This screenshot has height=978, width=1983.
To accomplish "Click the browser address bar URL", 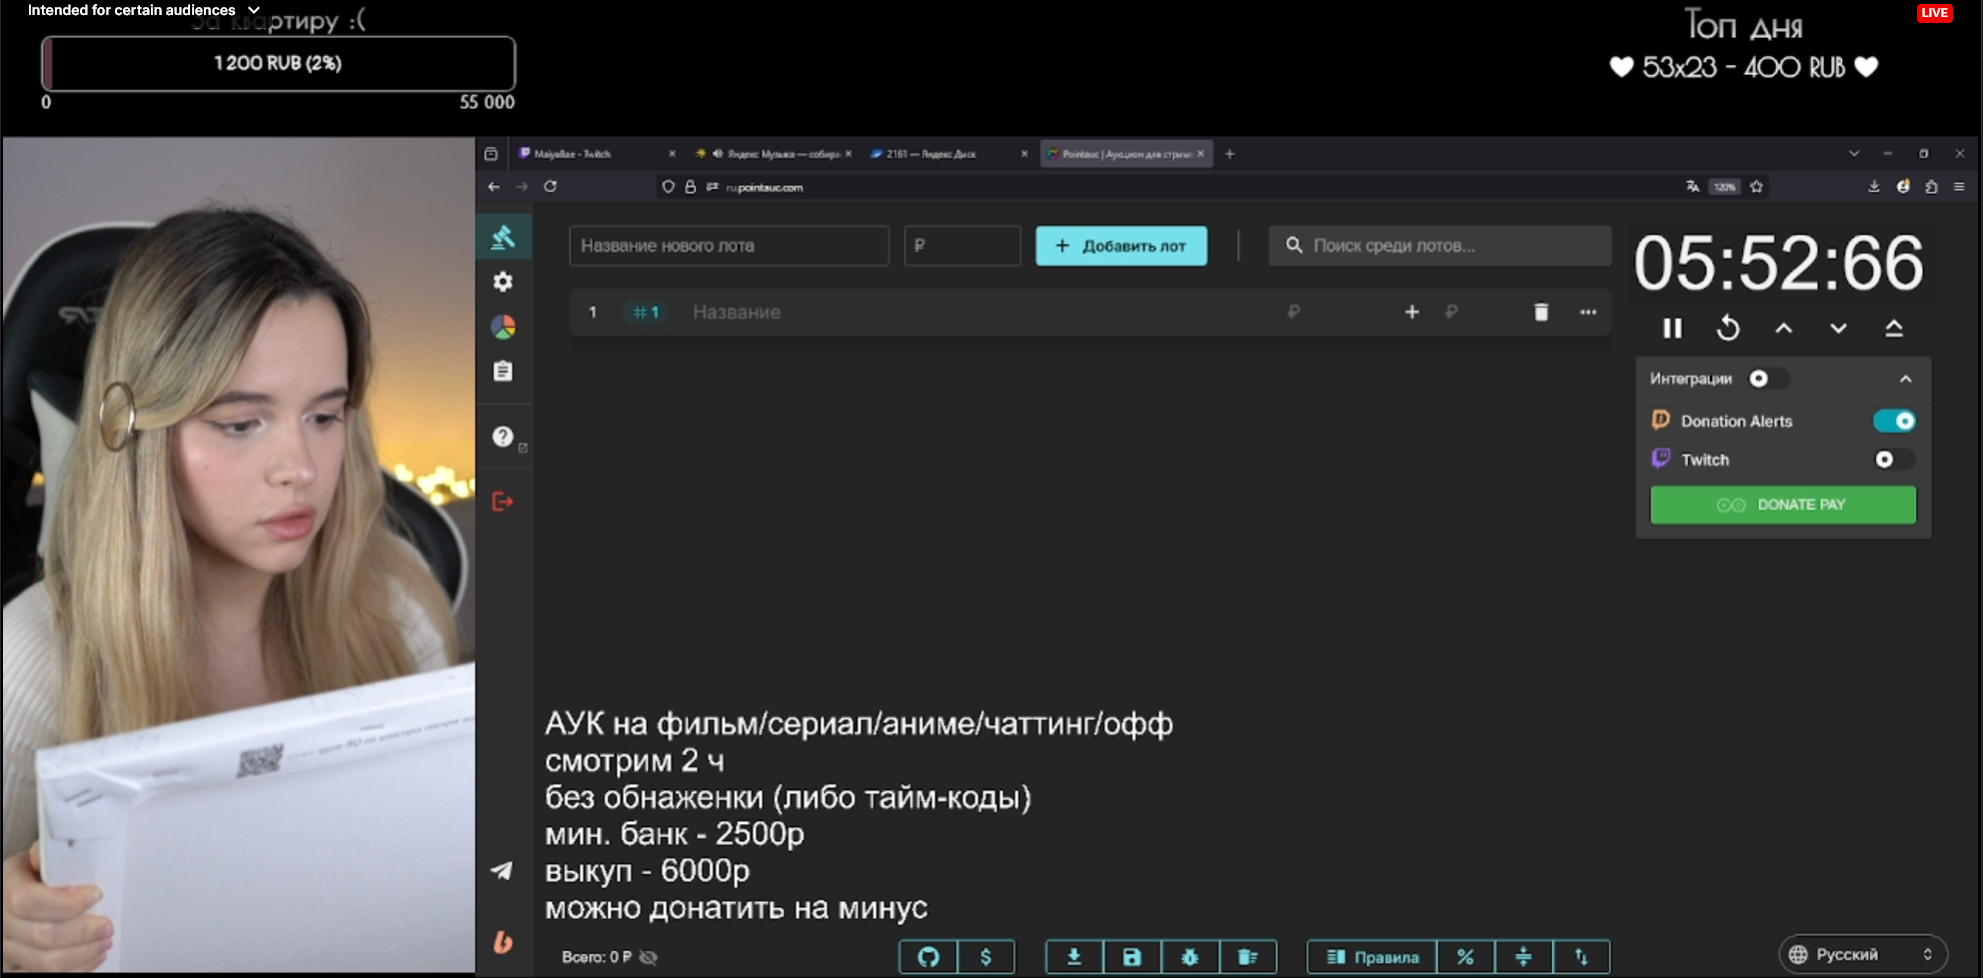I will pyautogui.click(x=765, y=187).
